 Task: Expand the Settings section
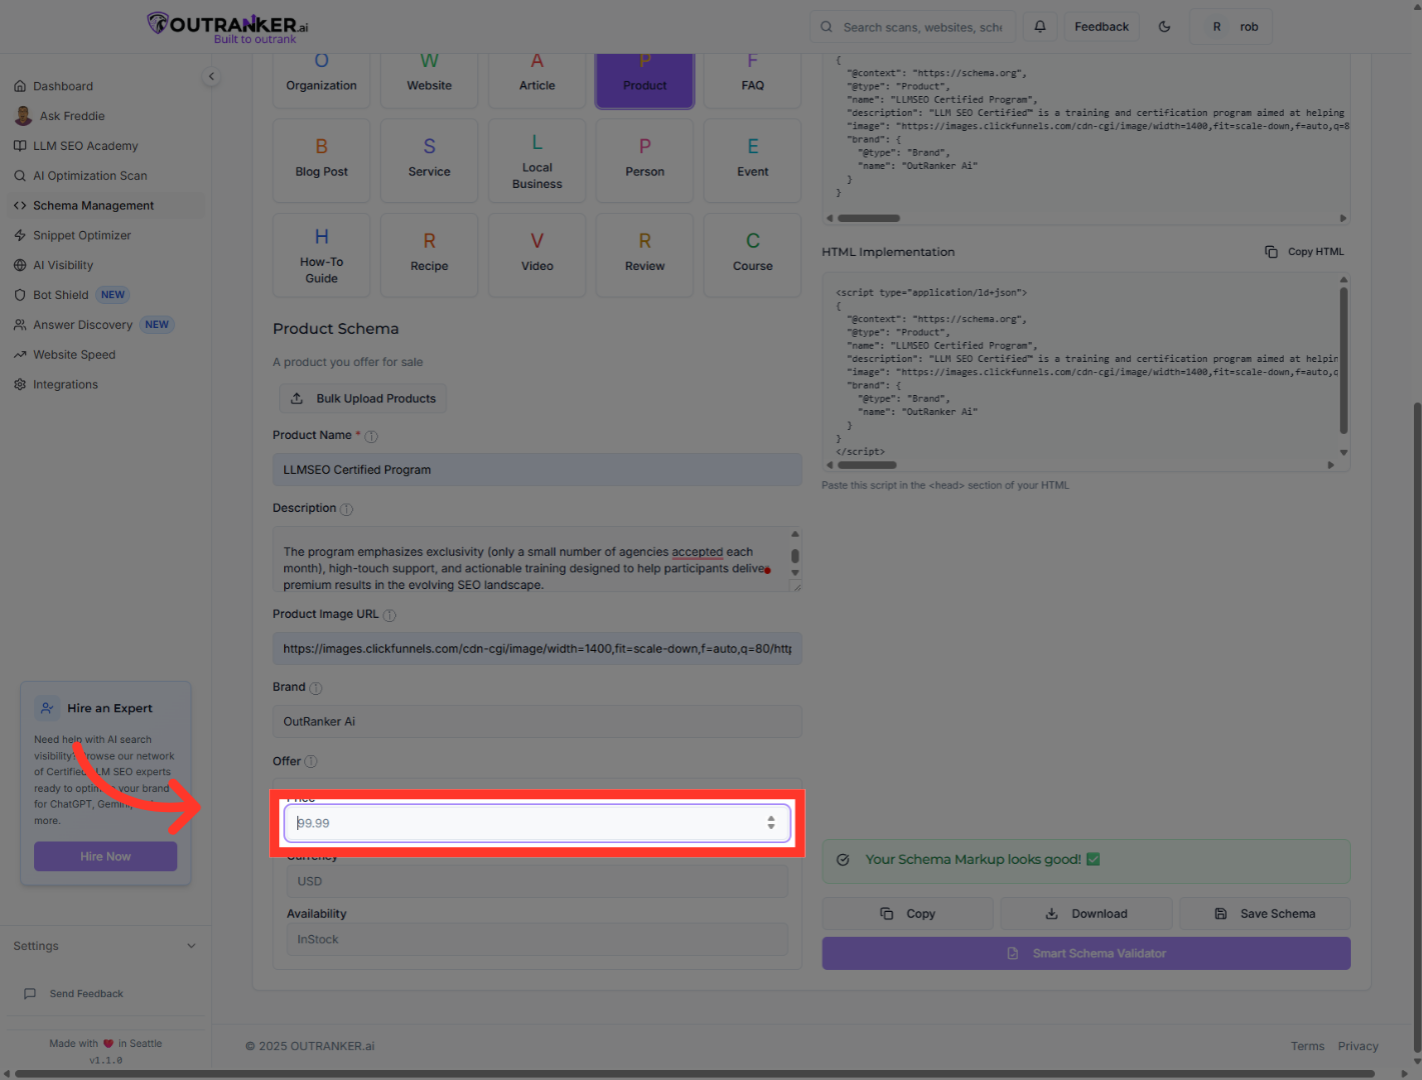(x=105, y=946)
